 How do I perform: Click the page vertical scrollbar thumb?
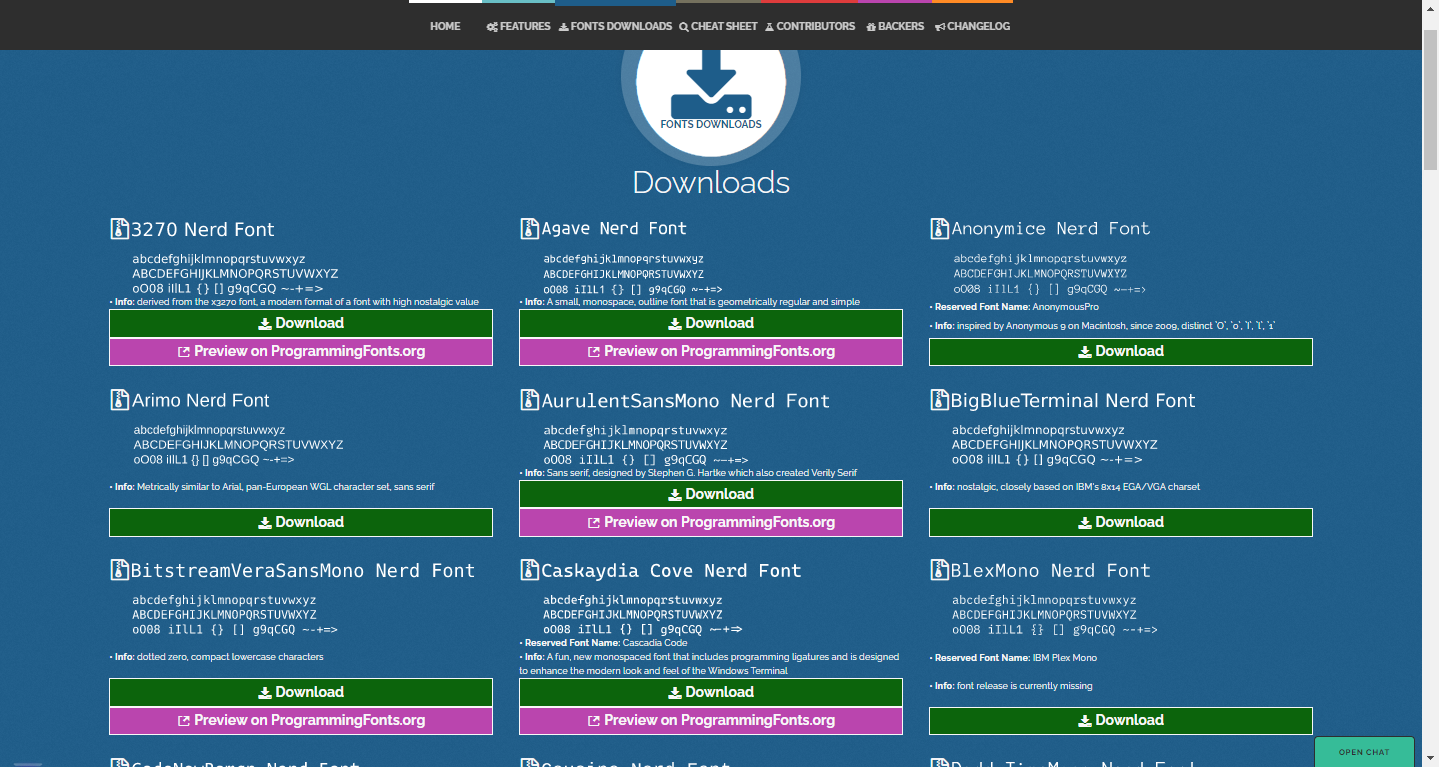1430,100
